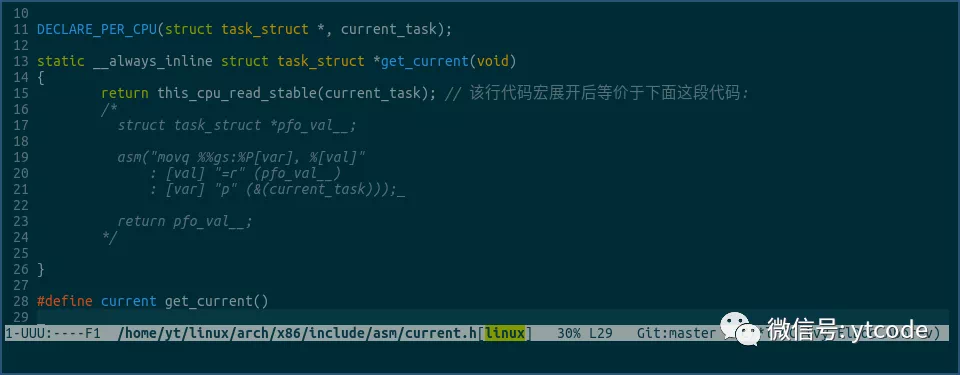Click the file path current.h in mode line

pyautogui.click(x=296, y=333)
